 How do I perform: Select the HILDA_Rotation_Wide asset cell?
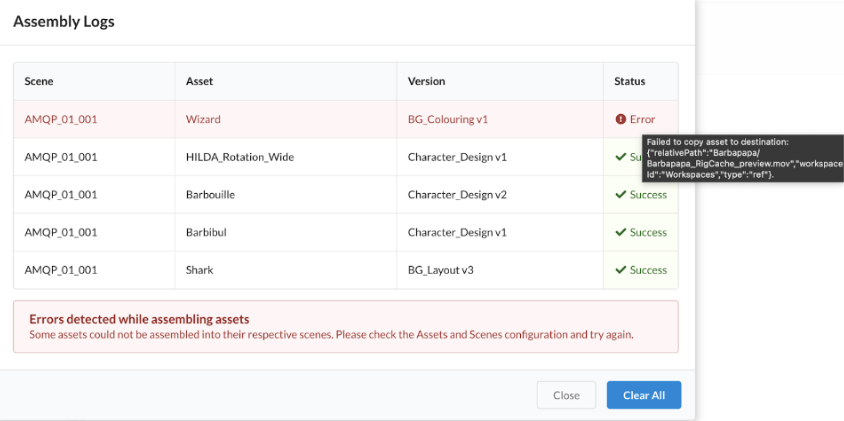point(286,157)
